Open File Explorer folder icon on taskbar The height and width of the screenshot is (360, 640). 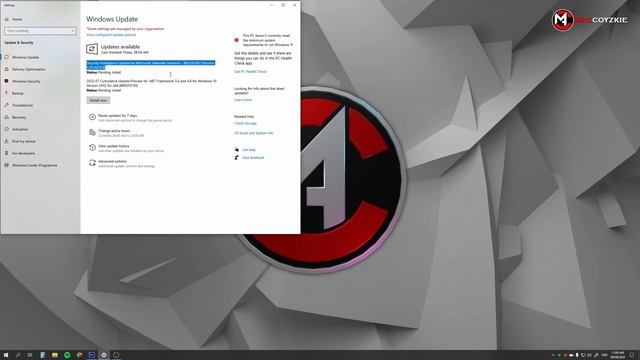click(x=55, y=355)
